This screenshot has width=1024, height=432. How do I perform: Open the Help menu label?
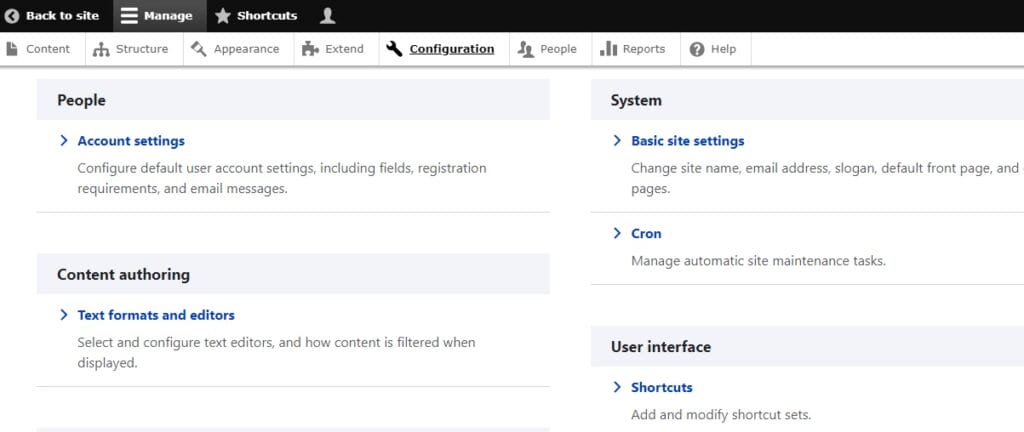tap(724, 49)
